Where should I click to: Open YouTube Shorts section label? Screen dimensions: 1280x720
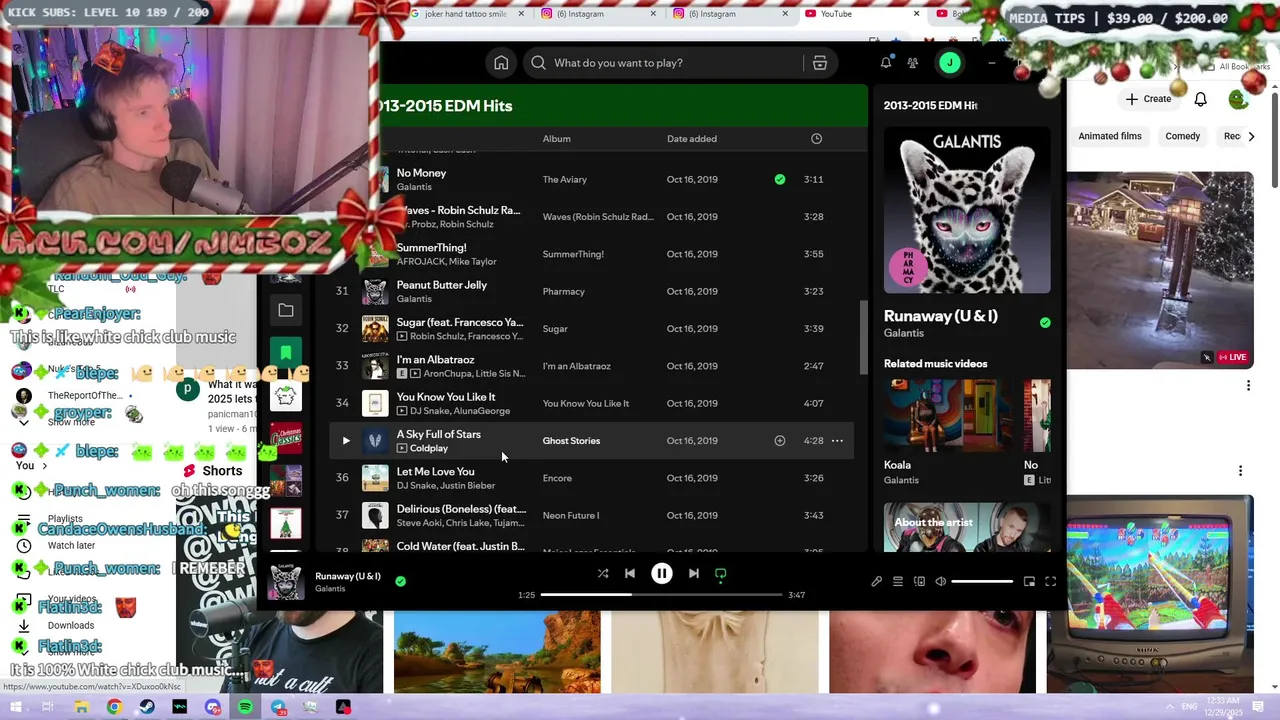222,471
